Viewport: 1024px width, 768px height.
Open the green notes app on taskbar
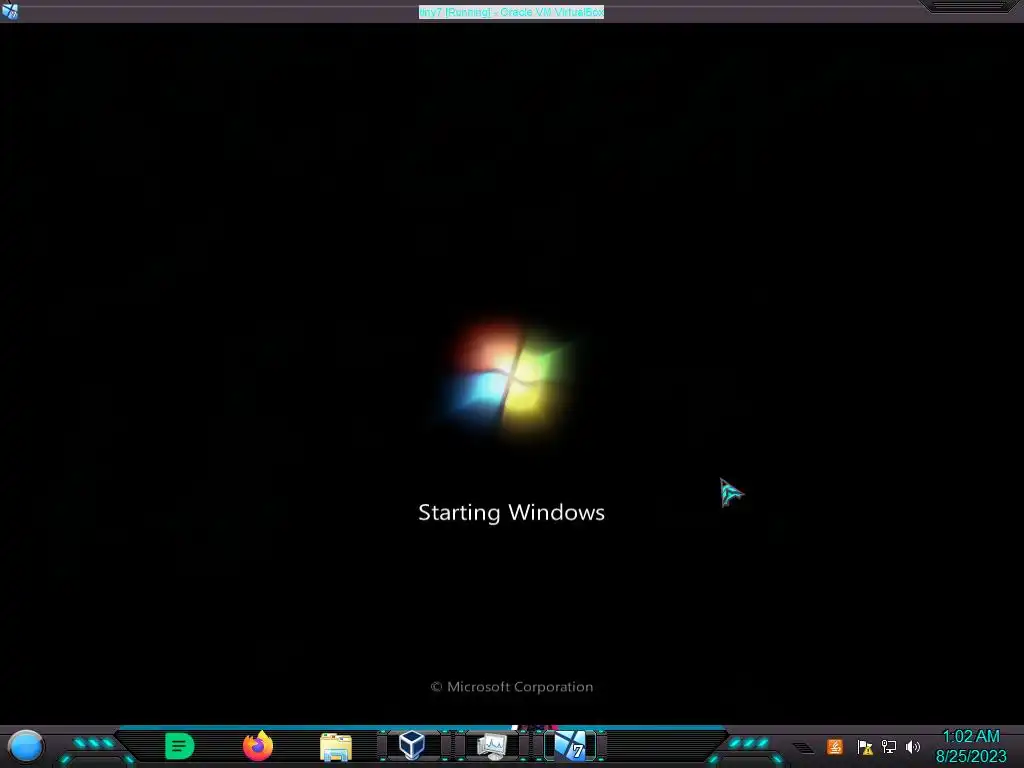pos(180,746)
